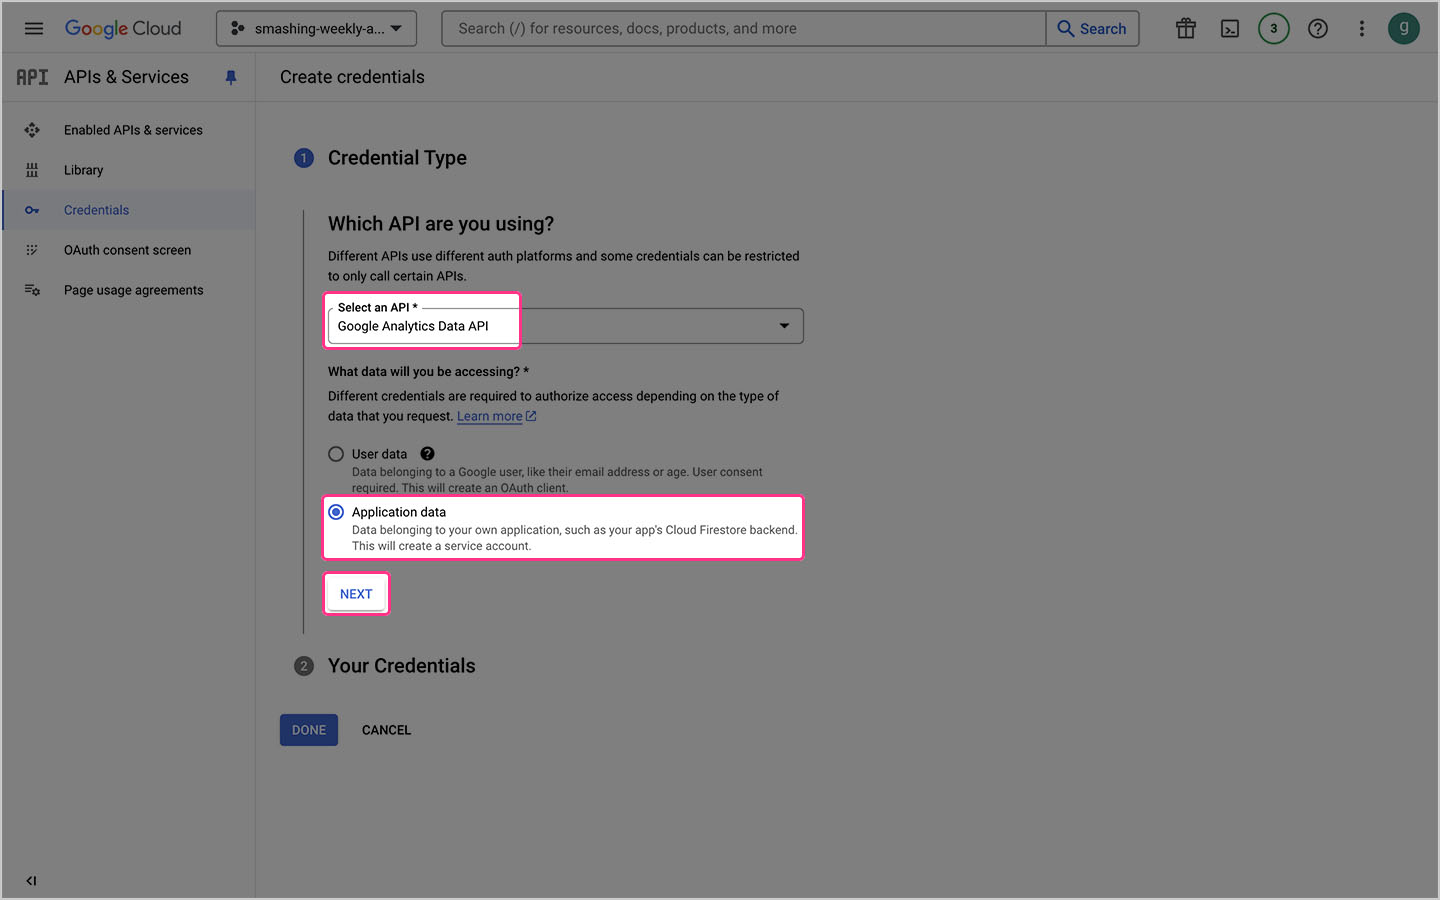Go to the OAuth consent screen page
1440x900 pixels.
pyautogui.click(x=127, y=249)
